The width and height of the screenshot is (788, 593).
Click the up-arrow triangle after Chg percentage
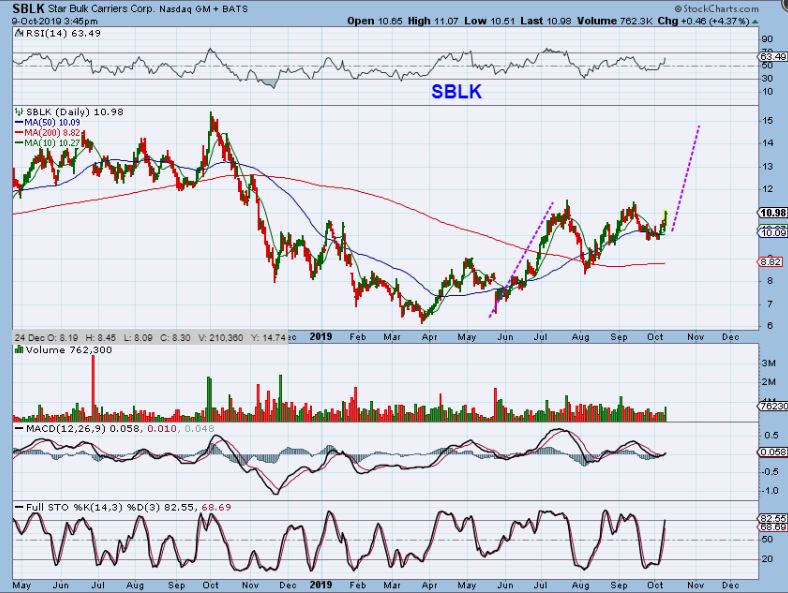pos(755,22)
